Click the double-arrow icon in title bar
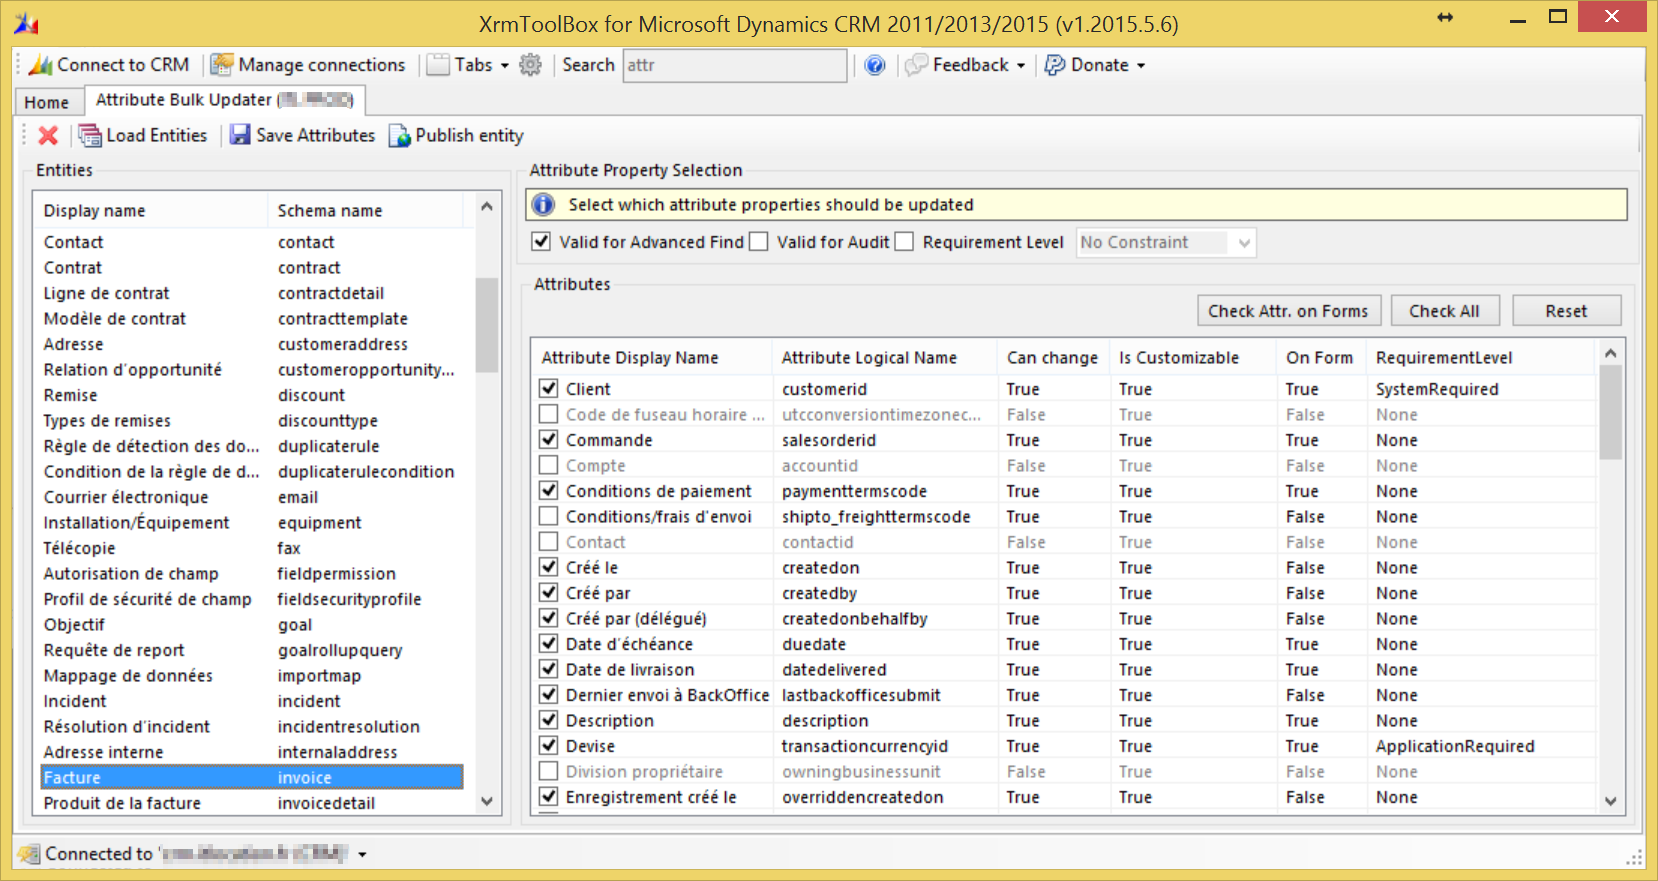The width and height of the screenshot is (1658, 881). (1445, 17)
